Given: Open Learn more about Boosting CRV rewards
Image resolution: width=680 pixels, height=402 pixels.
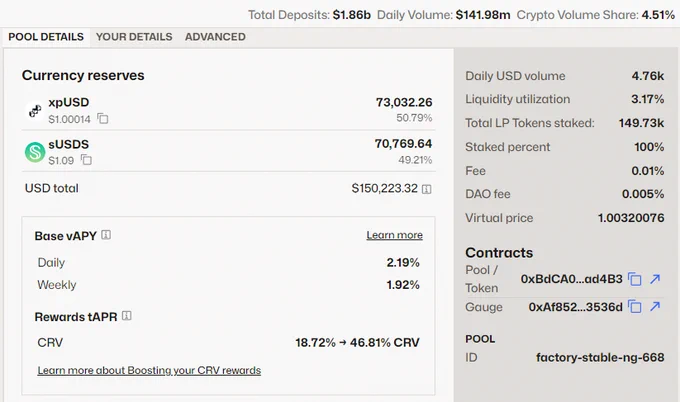Looking at the screenshot, I should pos(149,370).
